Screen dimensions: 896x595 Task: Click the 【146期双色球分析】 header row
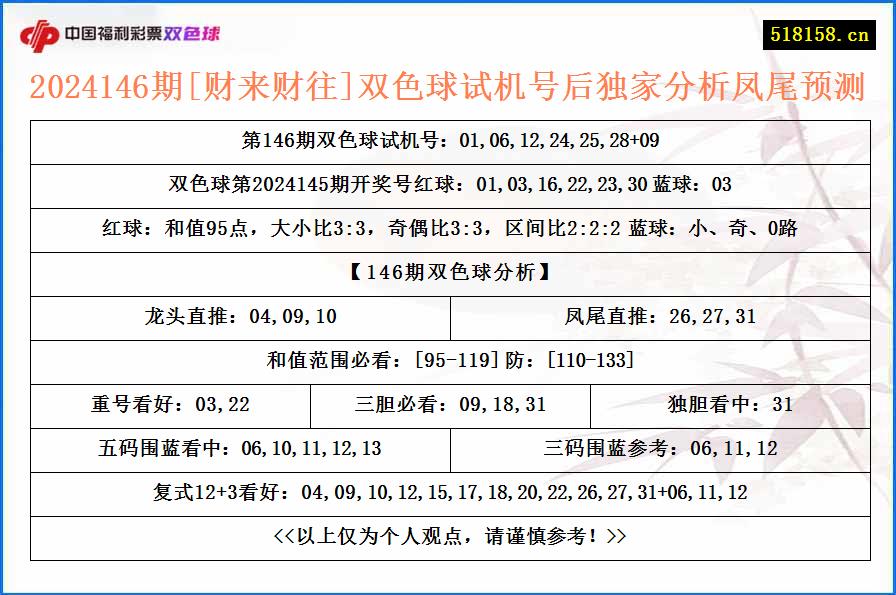pyautogui.click(x=447, y=274)
